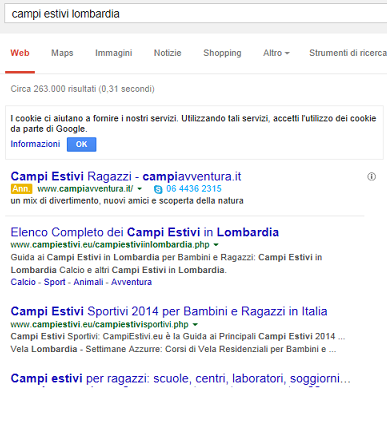Screen dimensions: 390x434
Task: Call phone number 06 4436 2315
Action: point(194,189)
